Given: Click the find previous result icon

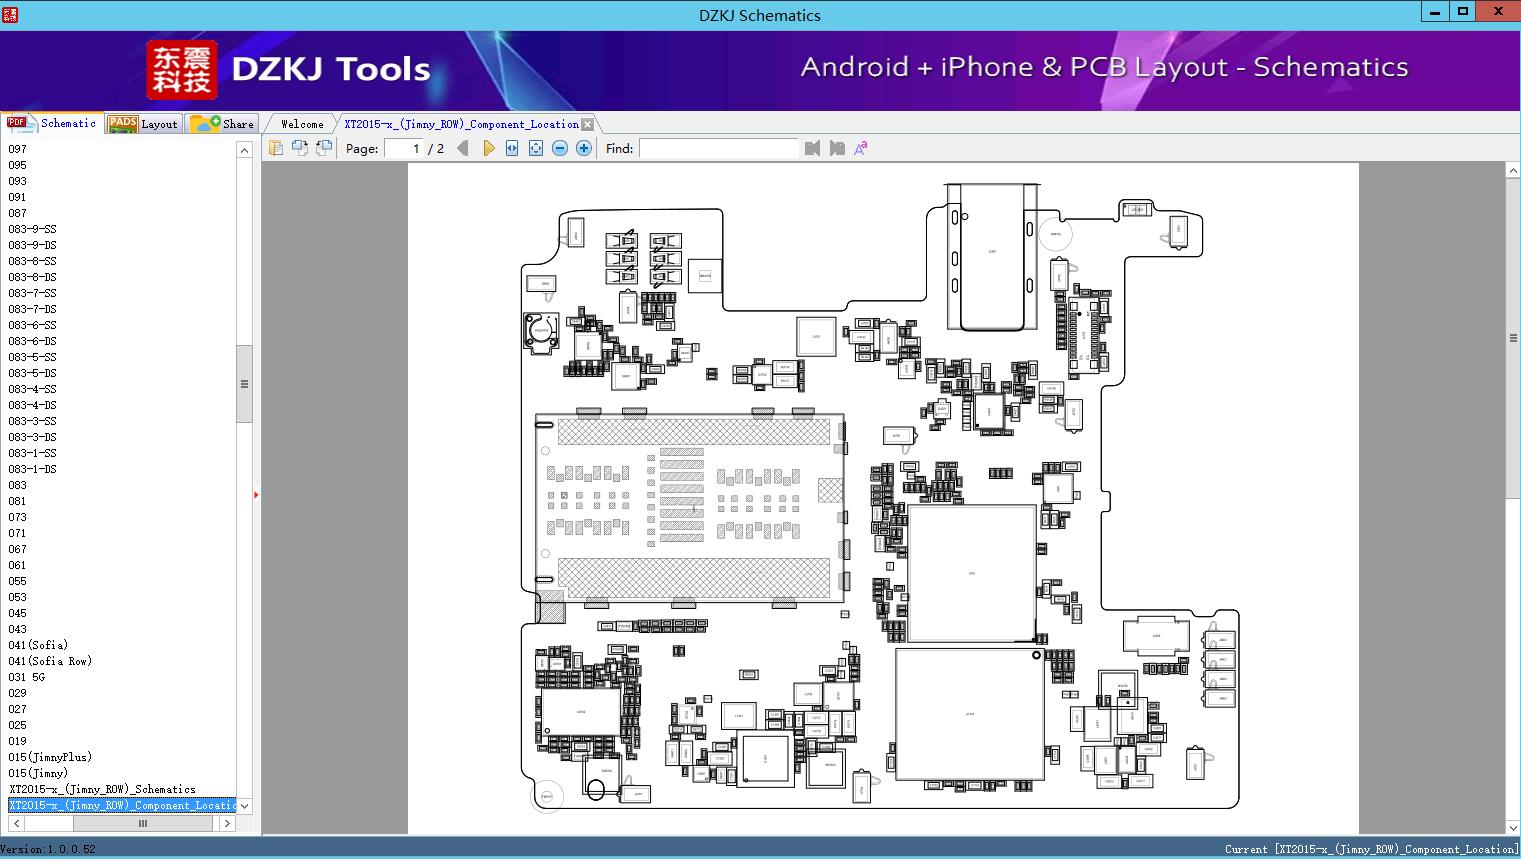Looking at the screenshot, I should coord(812,148).
